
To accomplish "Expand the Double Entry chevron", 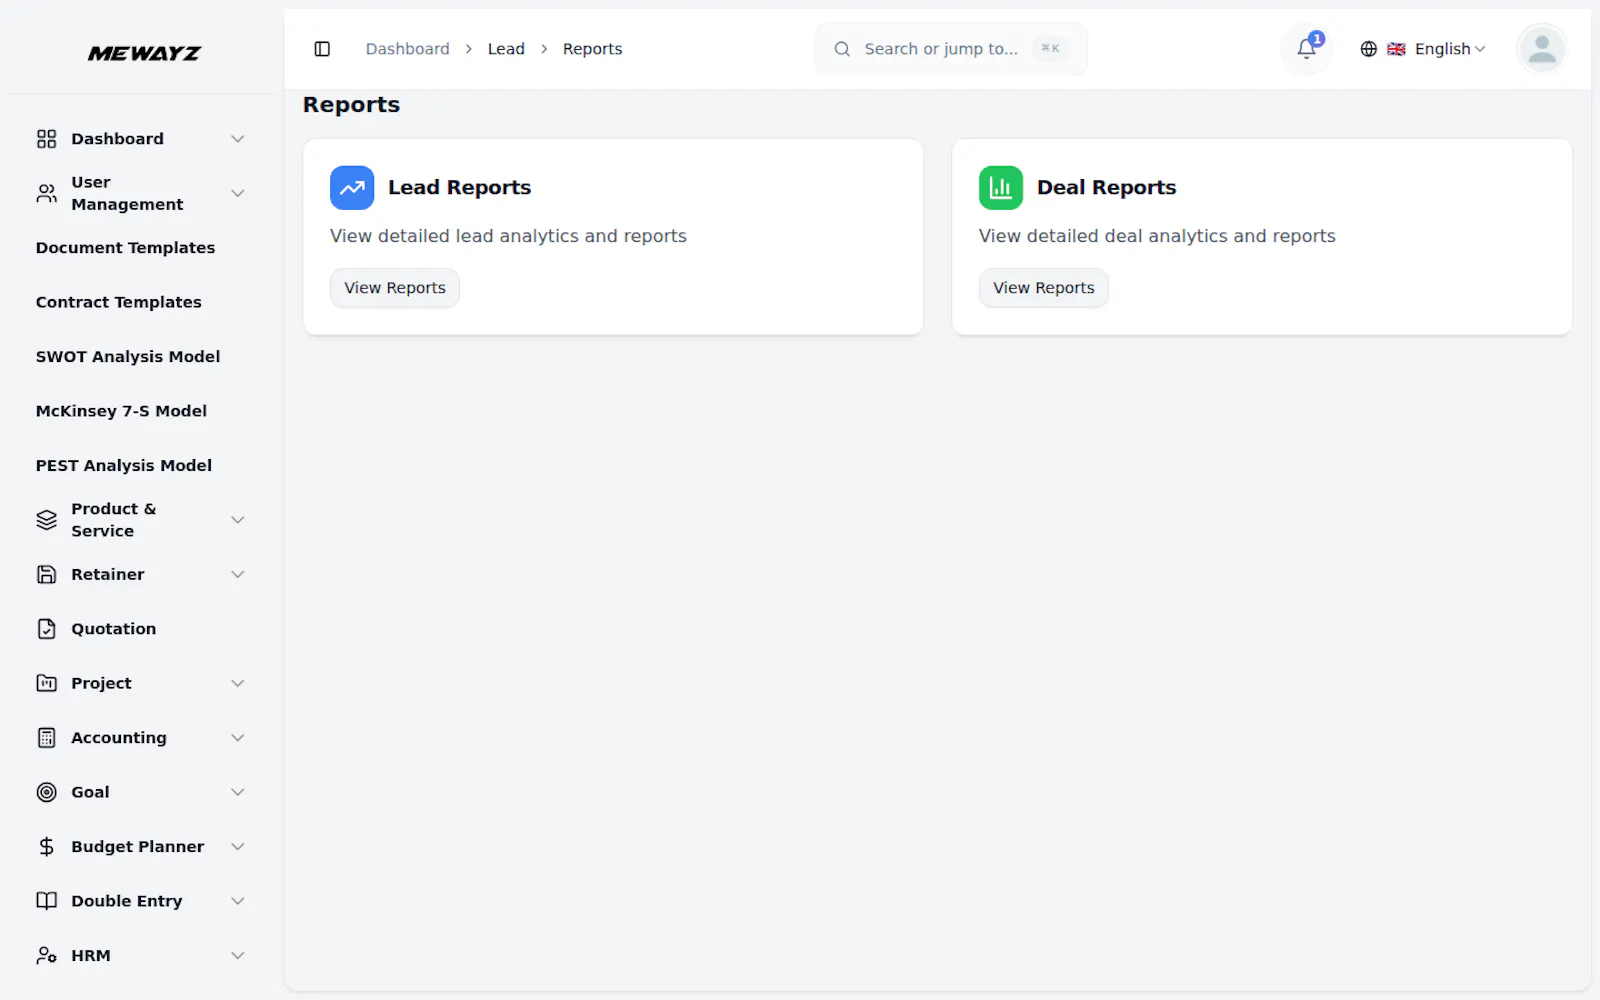I will [x=238, y=901].
